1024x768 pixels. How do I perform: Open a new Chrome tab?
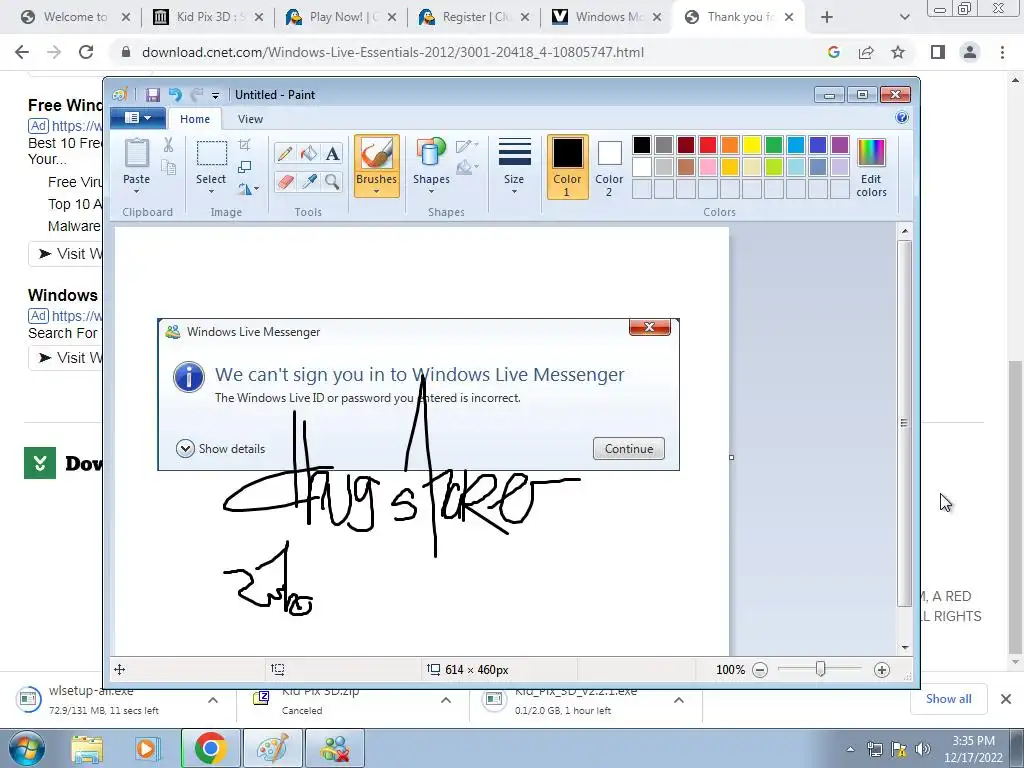827,17
